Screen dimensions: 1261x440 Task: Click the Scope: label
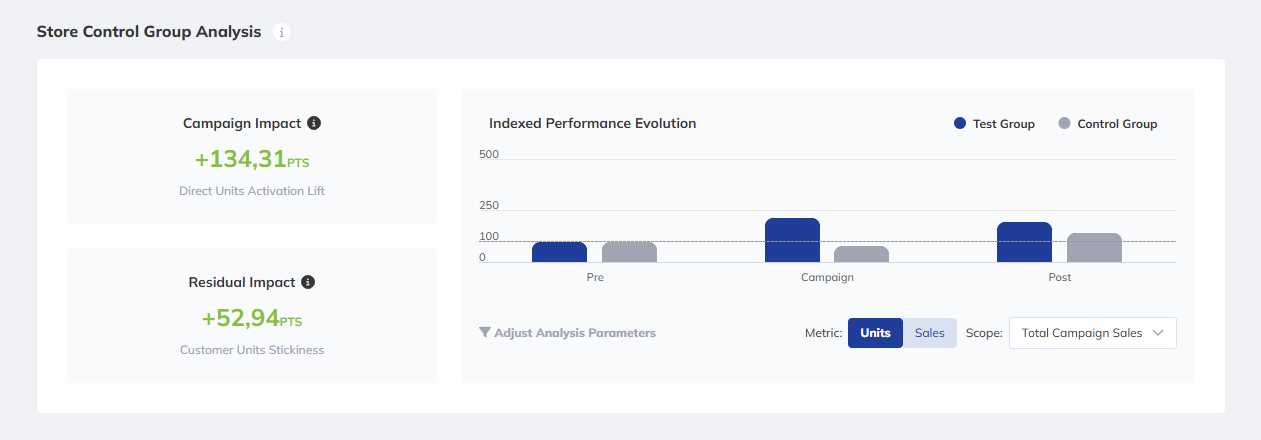pos(984,333)
